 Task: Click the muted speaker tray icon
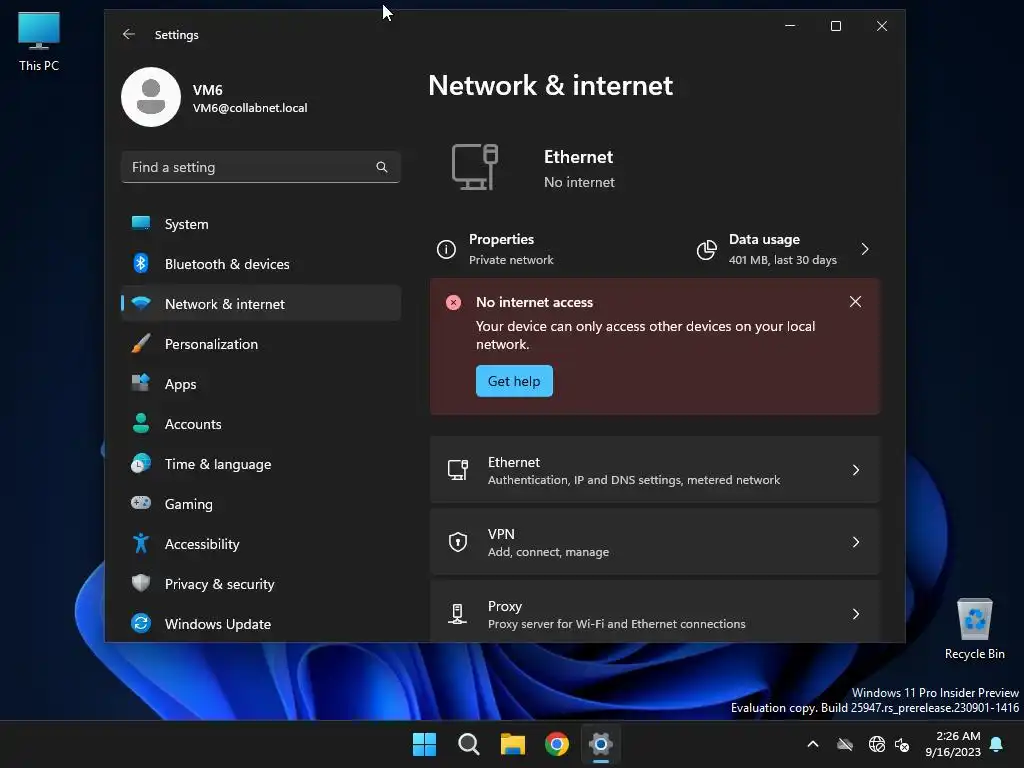[x=902, y=744]
